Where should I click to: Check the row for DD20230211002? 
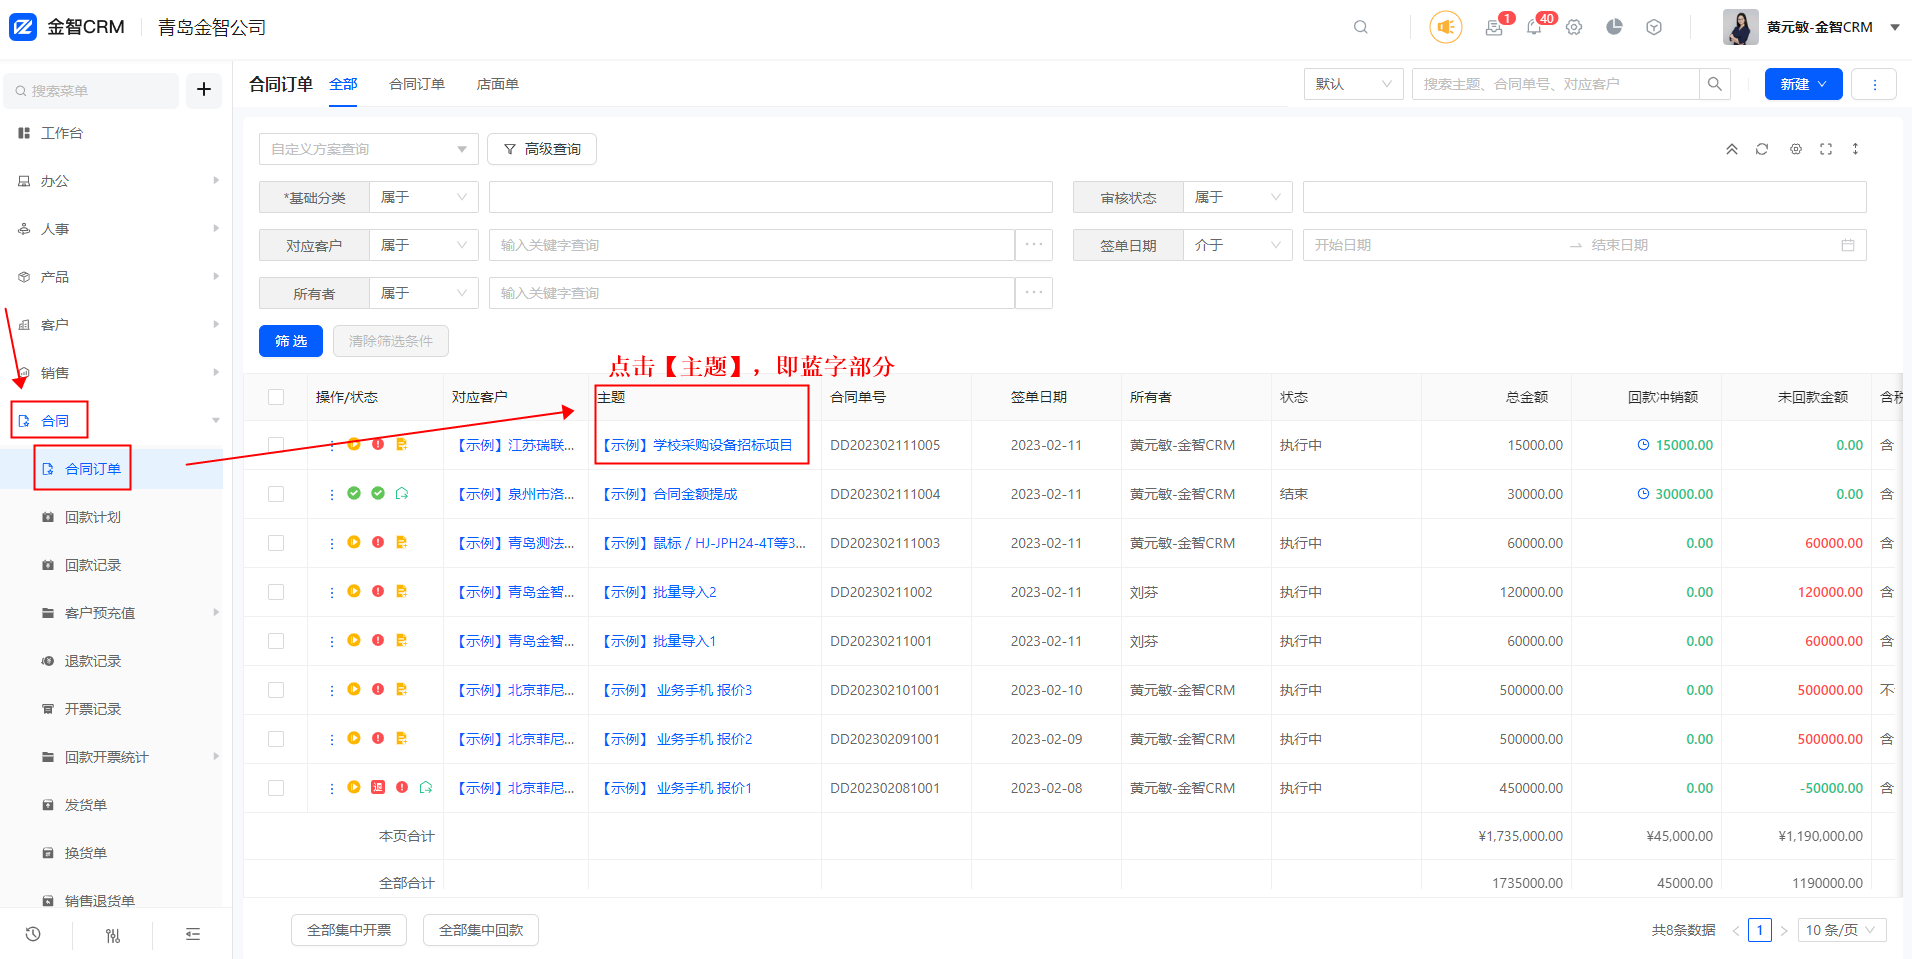coord(276,592)
